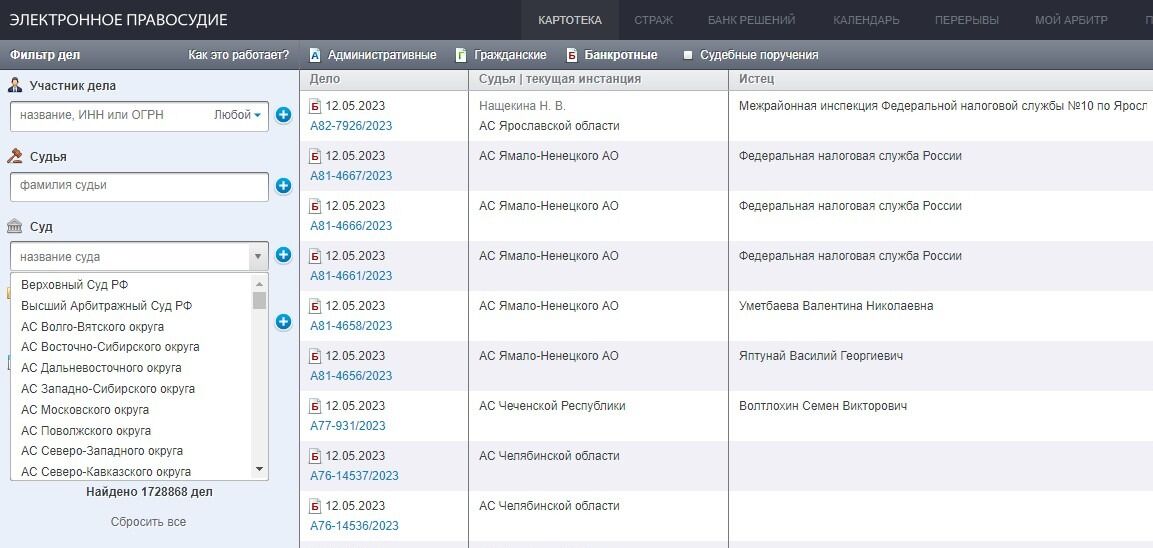
Task: Click the Истец column header
Action: [x=757, y=79]
